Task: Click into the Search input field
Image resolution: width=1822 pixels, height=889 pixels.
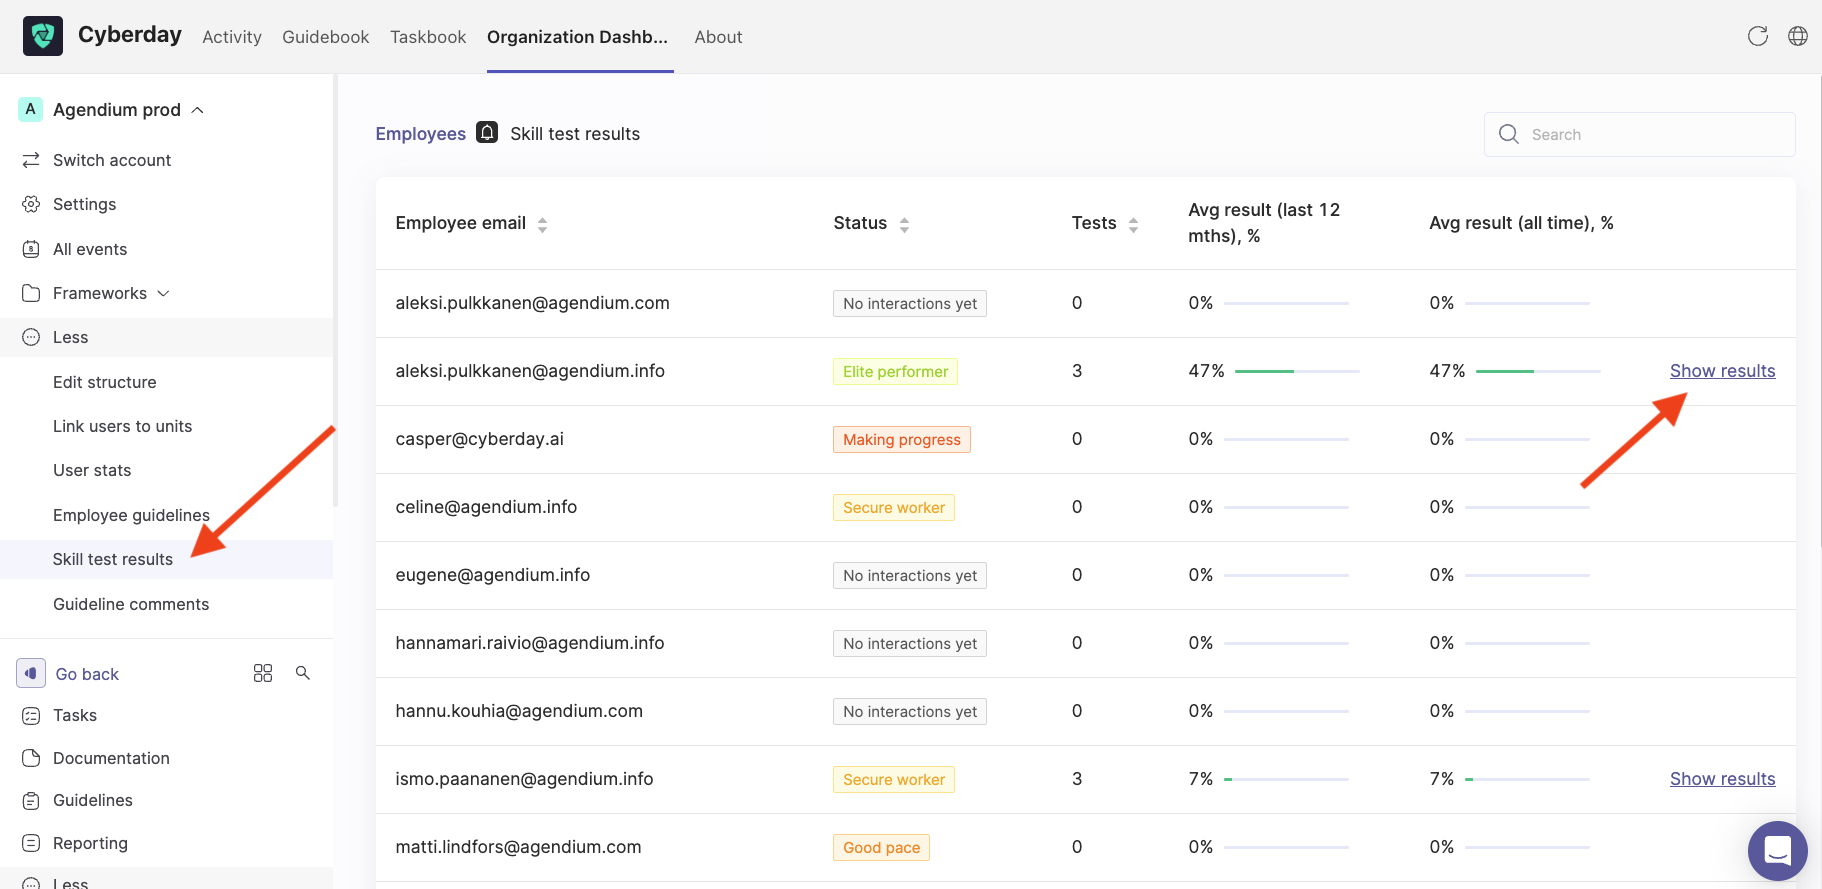Action: pos(1640,134)
